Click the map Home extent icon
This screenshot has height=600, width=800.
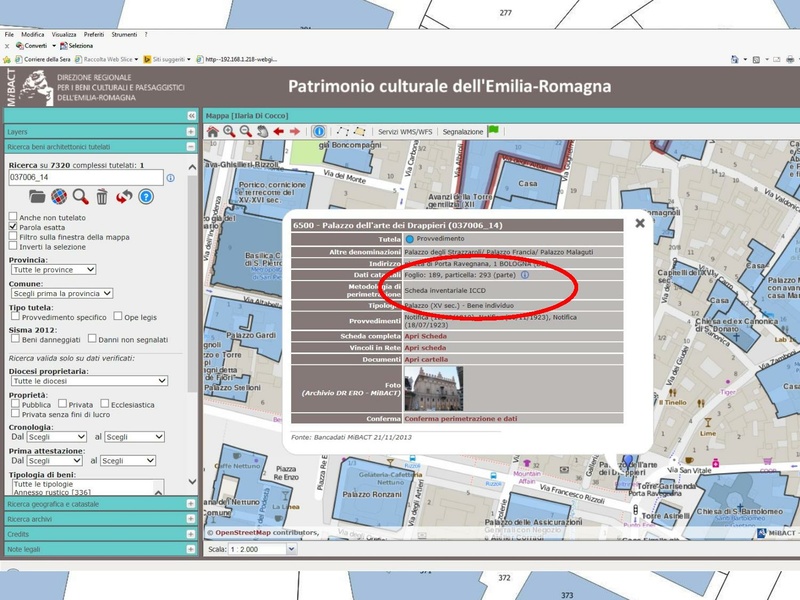(211, 129)
